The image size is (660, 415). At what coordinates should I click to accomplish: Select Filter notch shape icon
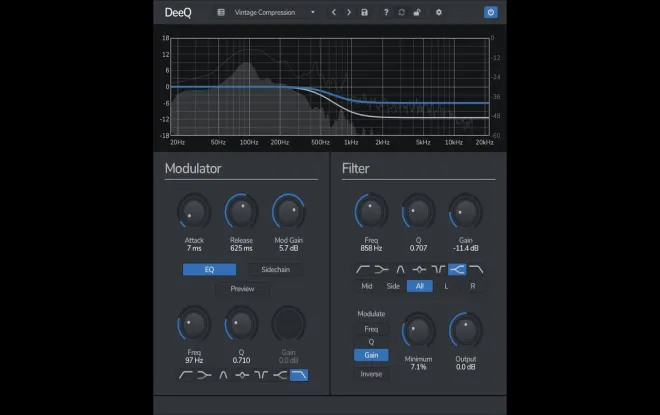click(x=438, y=269)
